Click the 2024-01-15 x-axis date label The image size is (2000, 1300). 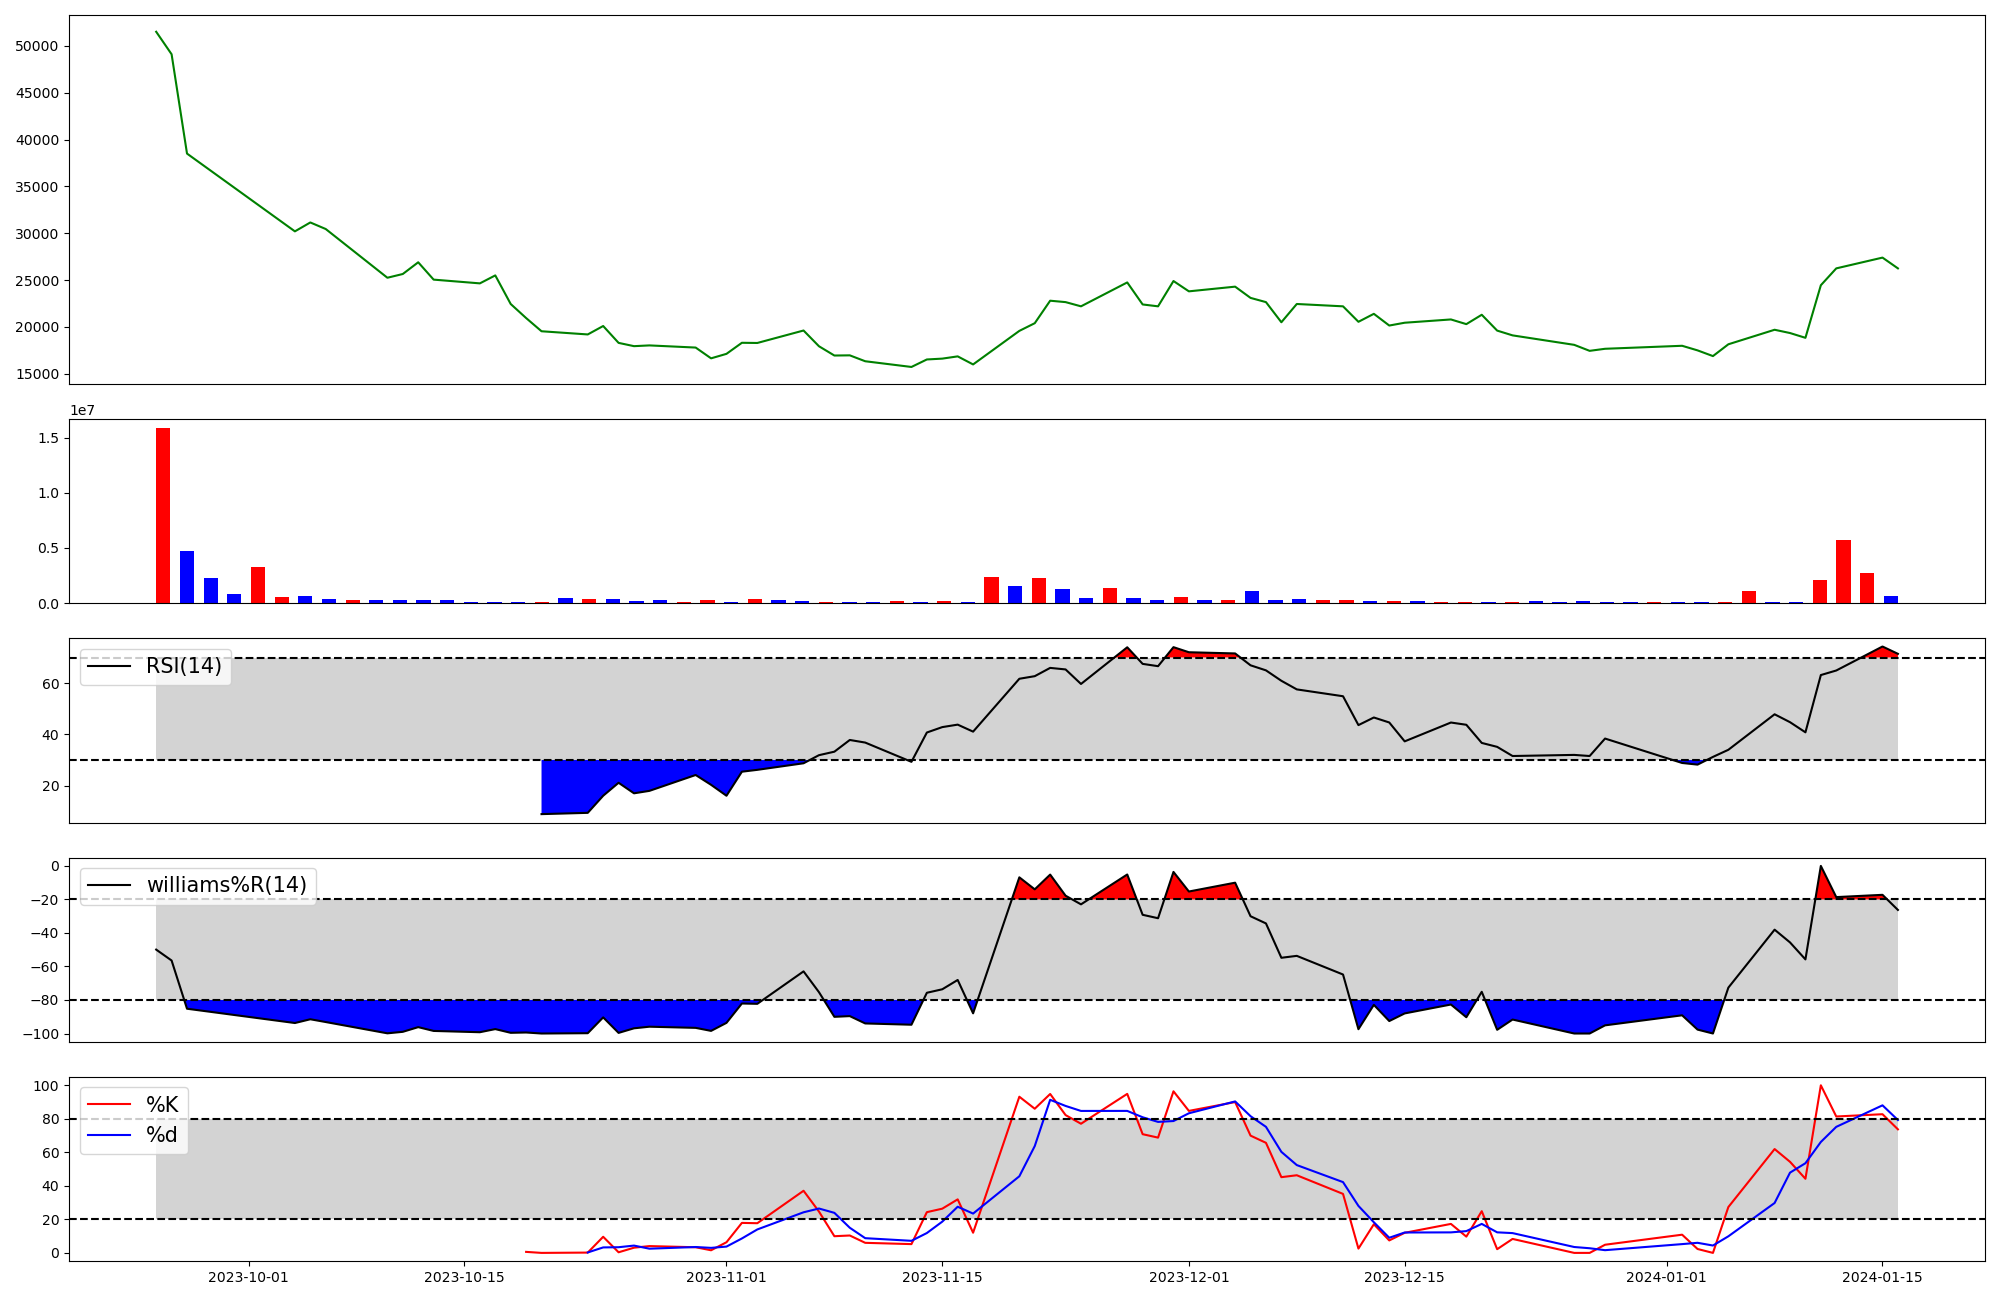coord(1882,1277)
